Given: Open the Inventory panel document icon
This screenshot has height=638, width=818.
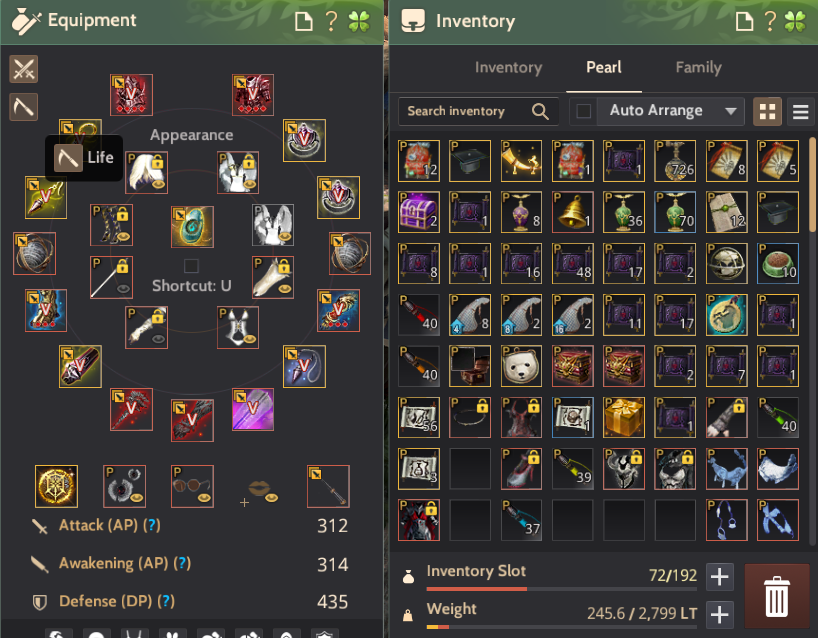Looking at the screenshot, I should [744, 21].
